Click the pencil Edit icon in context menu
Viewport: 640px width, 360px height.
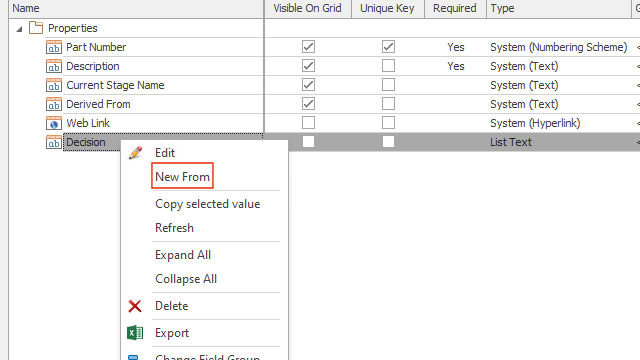coord(136,153)
